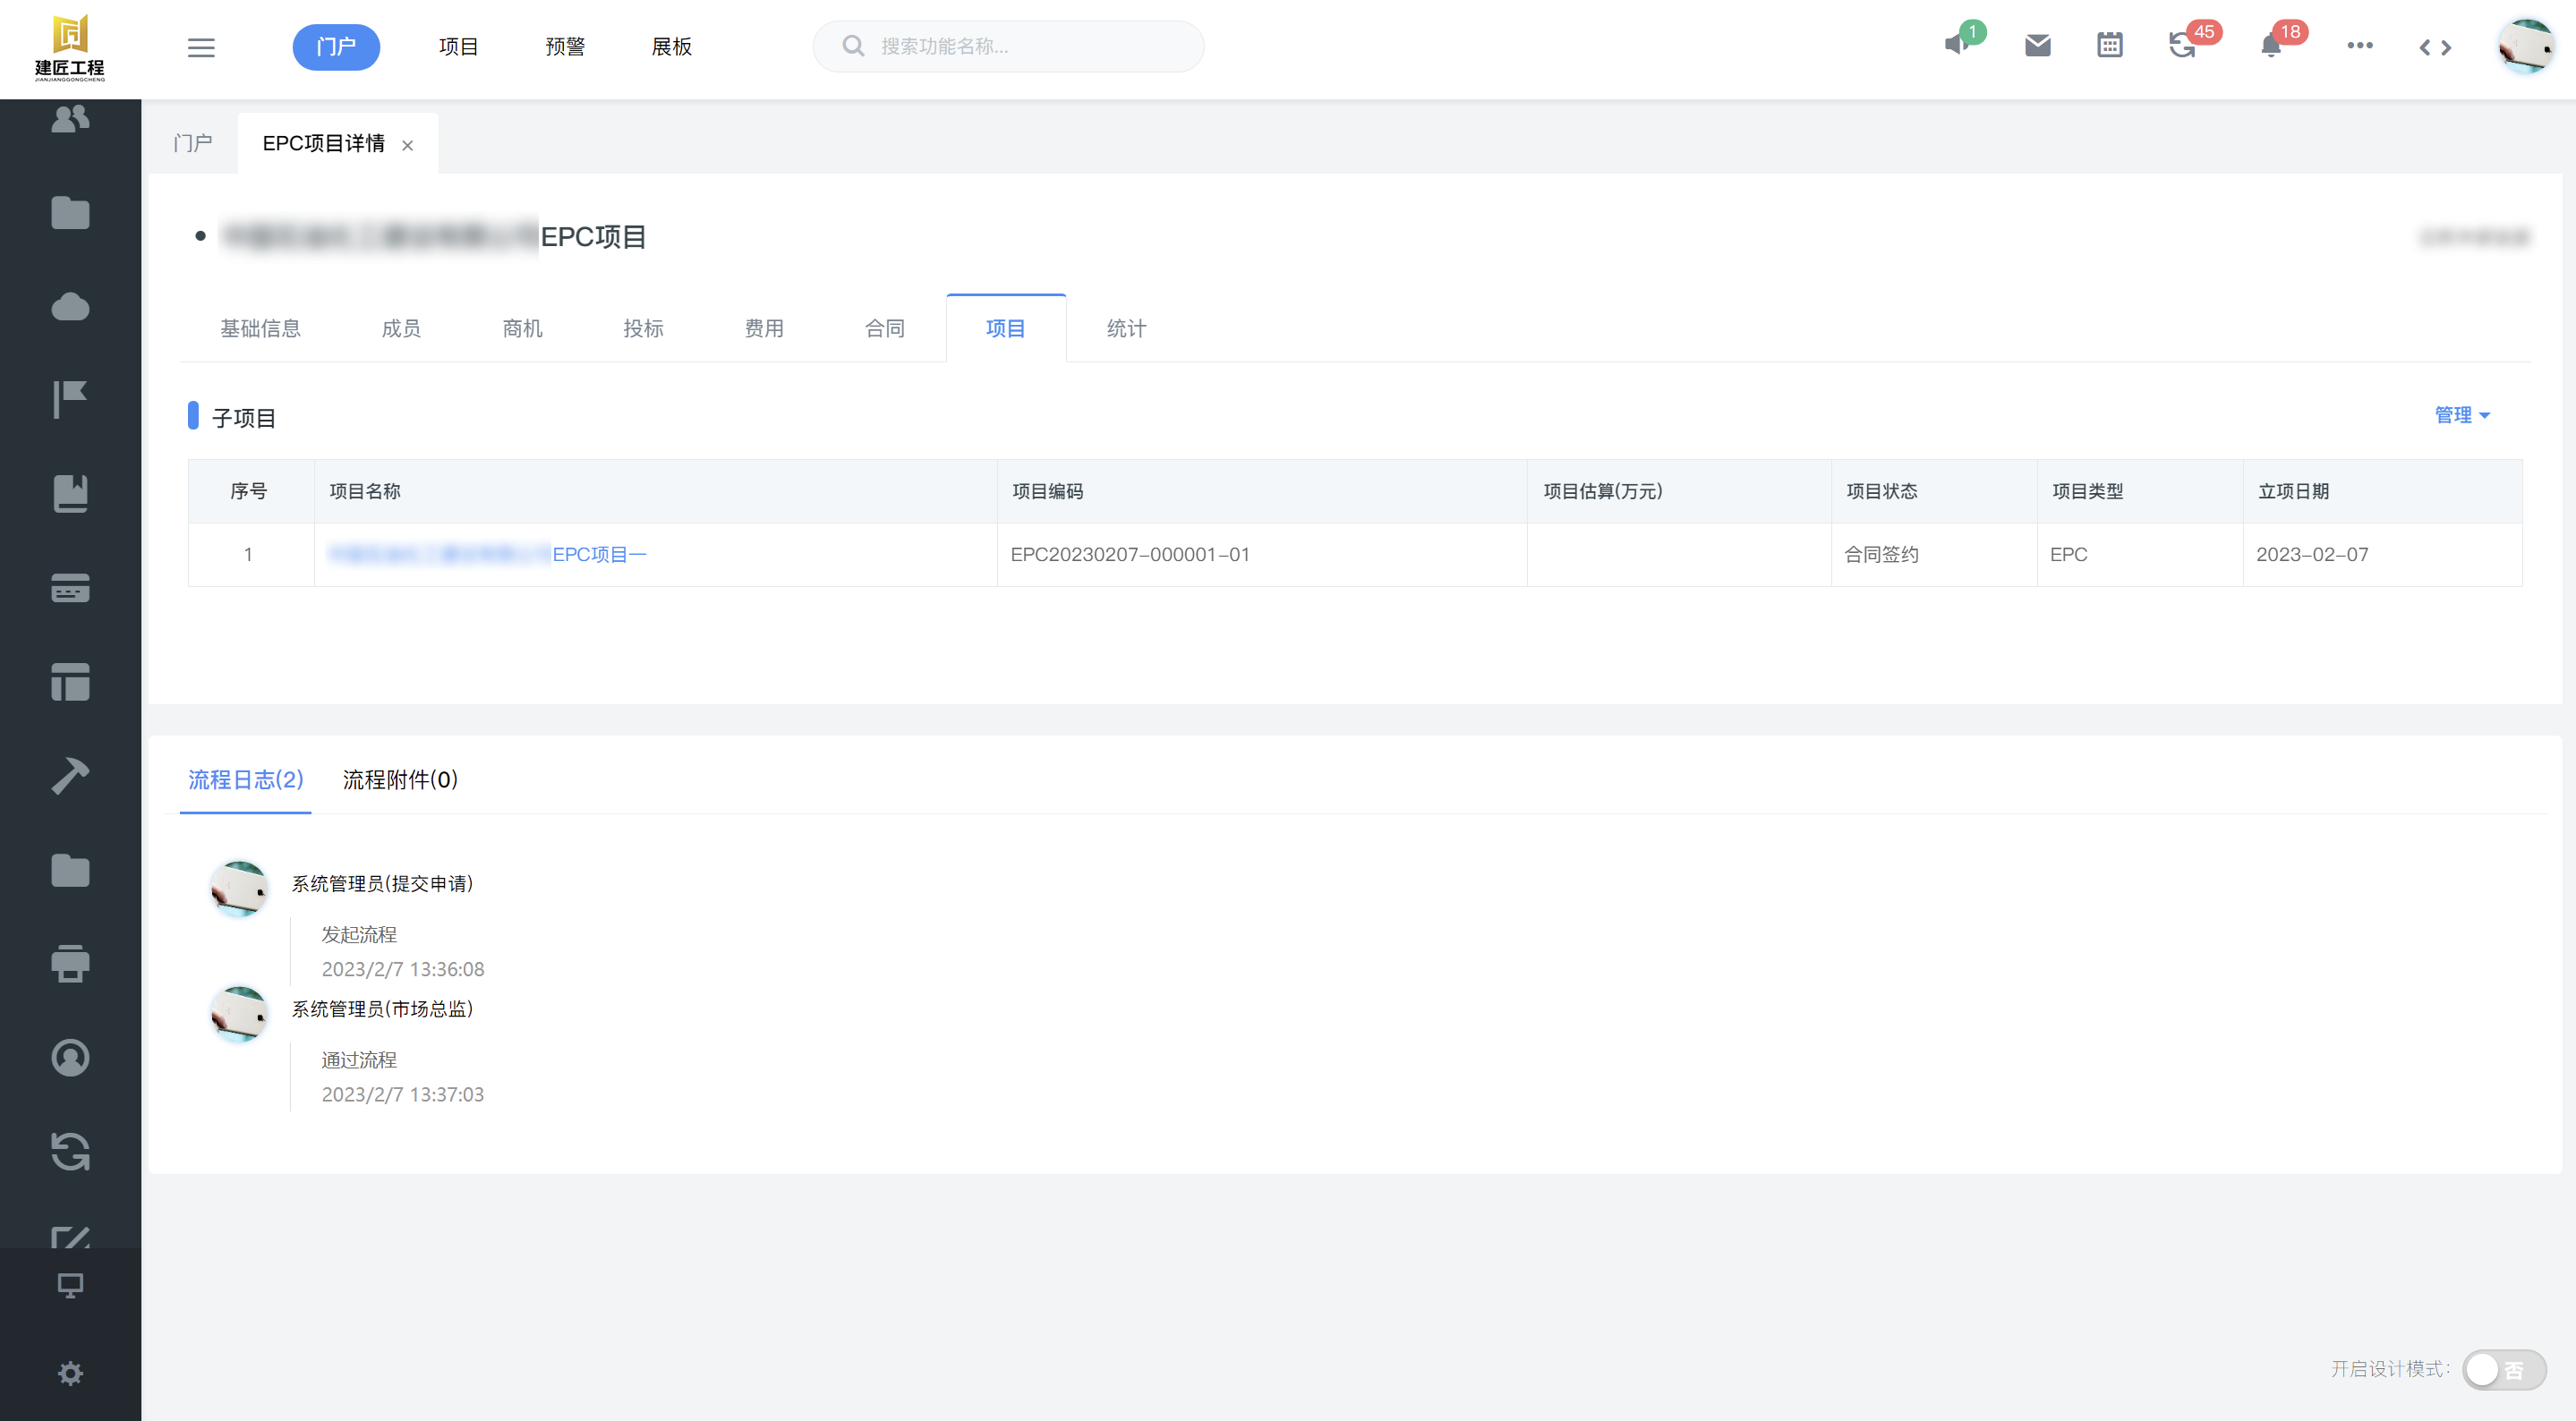The image size is (2576, 1421).
Task: Click the hamburger menu collapse icon
Action: tap(201, 47)
